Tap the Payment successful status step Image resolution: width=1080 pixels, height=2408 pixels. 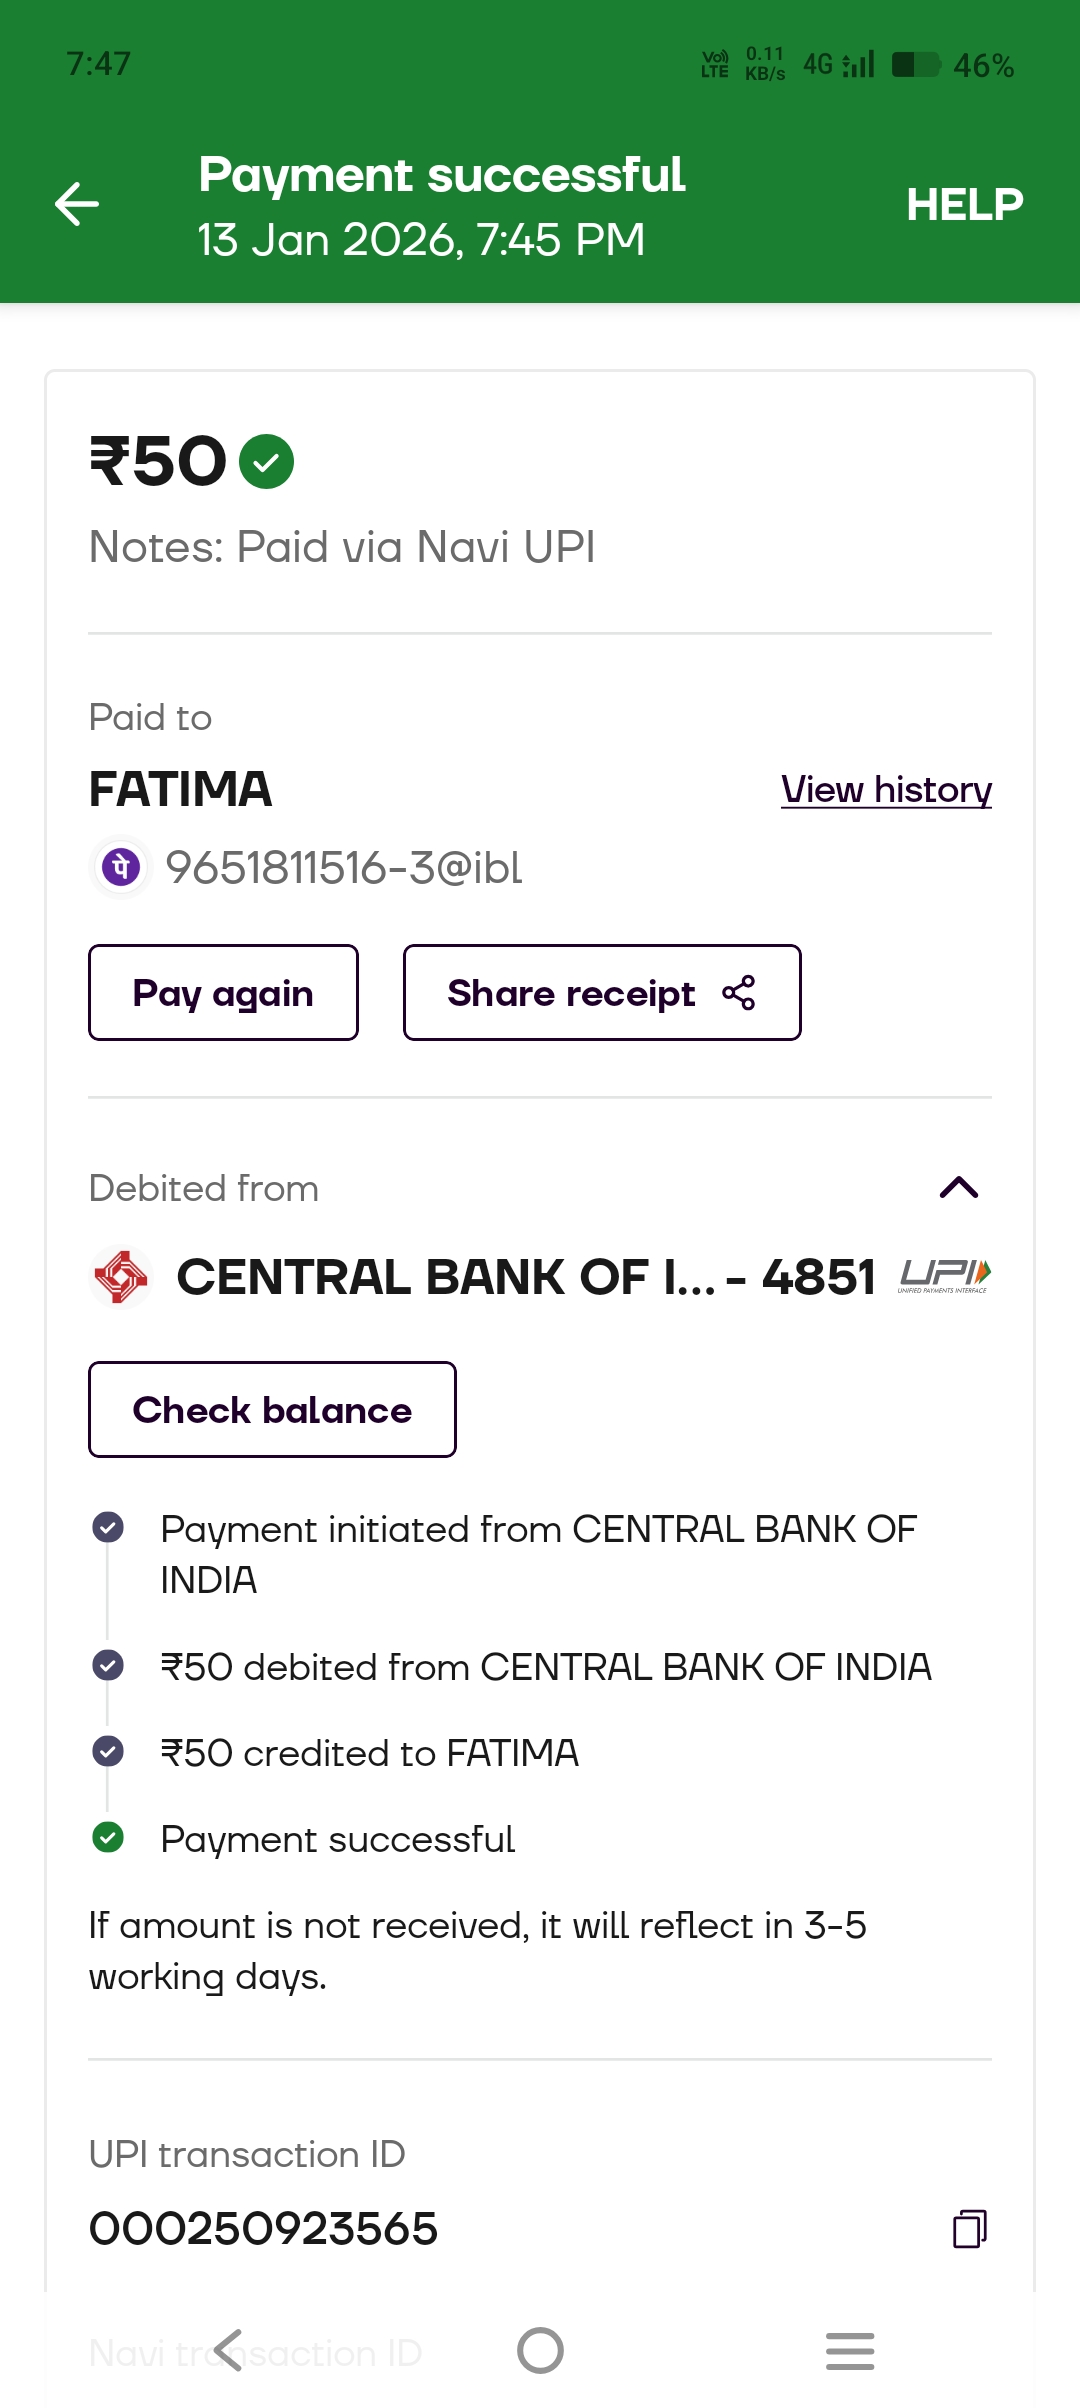coord(337,1839)
